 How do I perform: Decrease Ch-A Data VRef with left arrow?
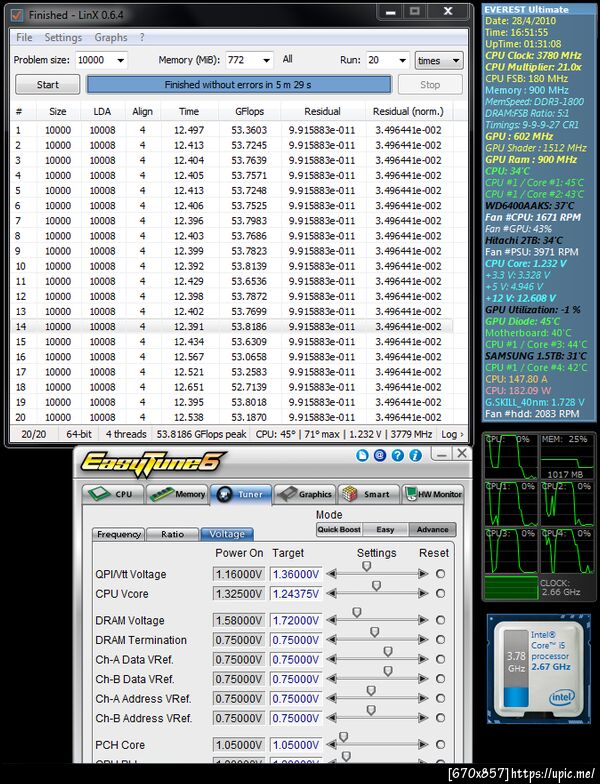[332, 659]
